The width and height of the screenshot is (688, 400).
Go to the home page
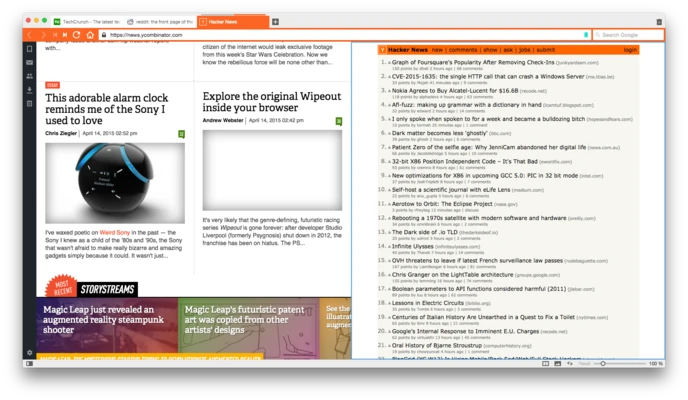90,35
